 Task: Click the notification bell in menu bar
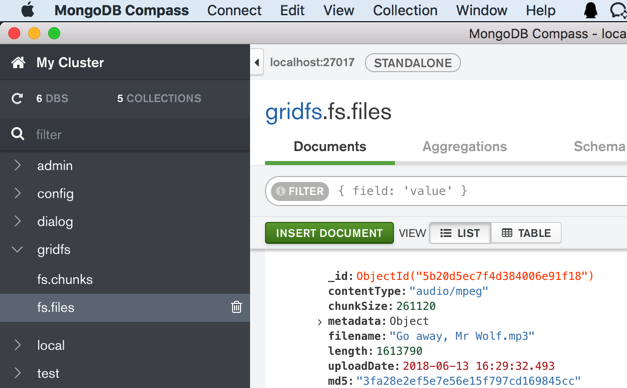[590, 10]
